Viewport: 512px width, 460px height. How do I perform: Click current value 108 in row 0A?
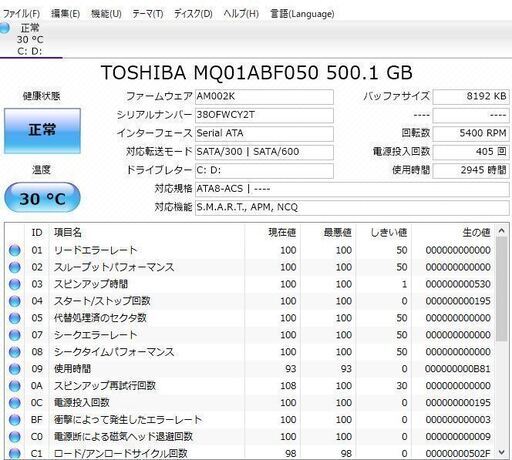coord(288,386)
